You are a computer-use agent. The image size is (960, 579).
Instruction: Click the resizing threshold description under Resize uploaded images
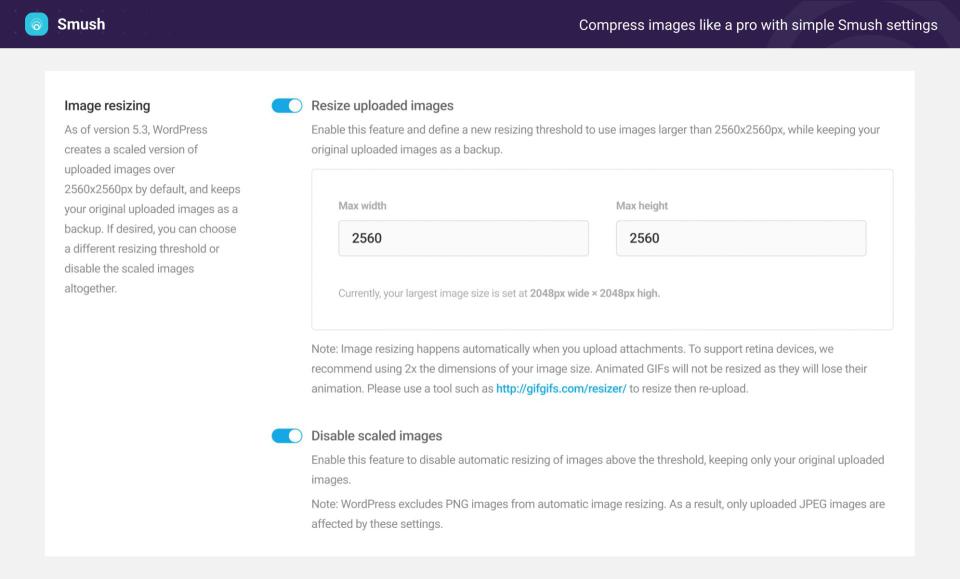(x=595, y=140)
